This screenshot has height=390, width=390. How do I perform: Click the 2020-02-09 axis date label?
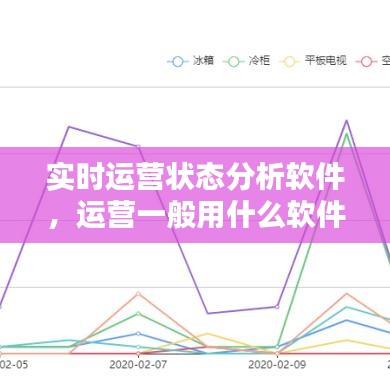tap(277, 365)
